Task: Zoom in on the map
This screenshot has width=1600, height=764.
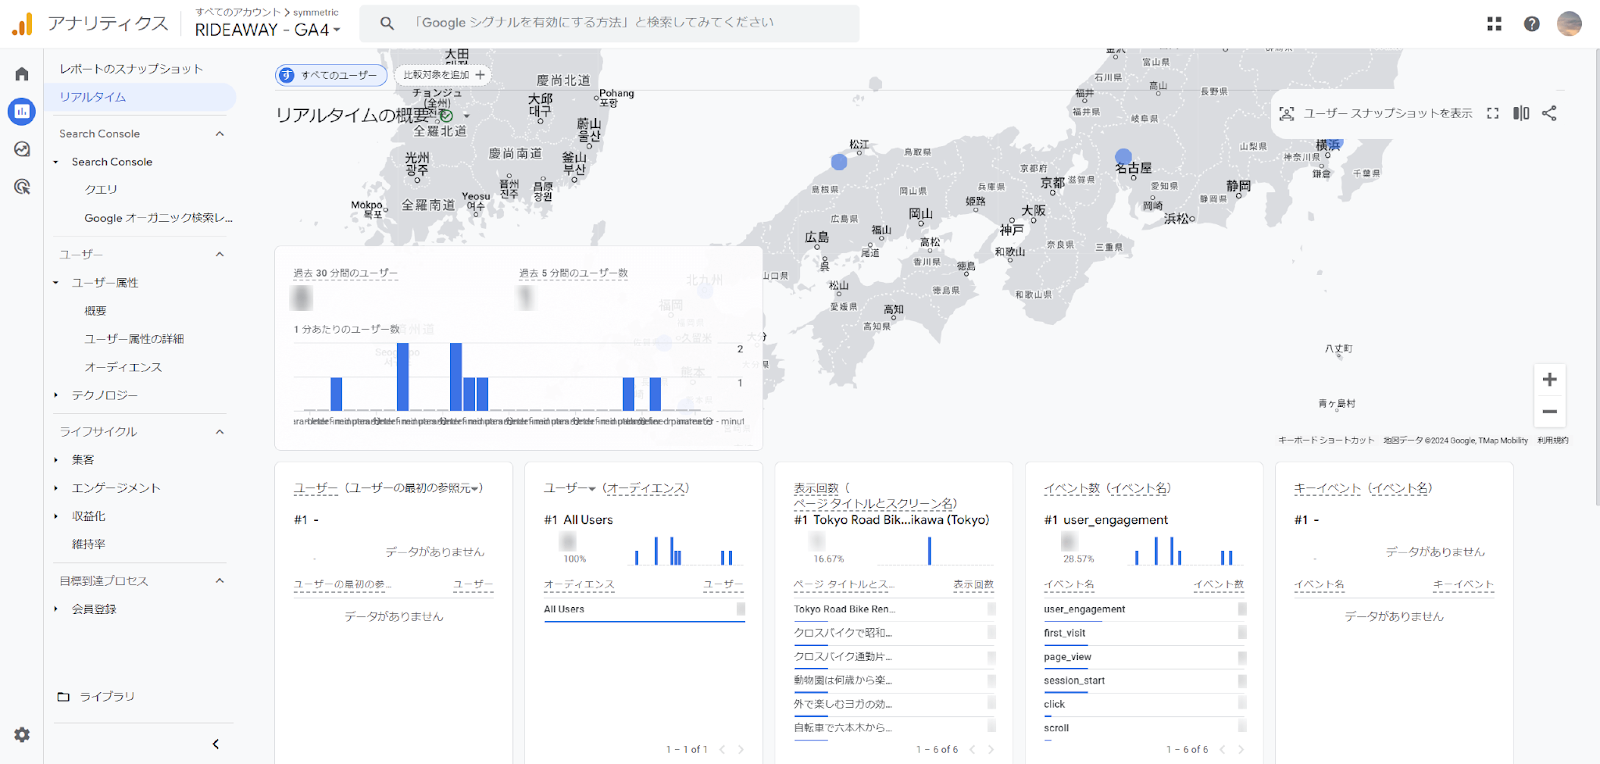Action: [1549, 380]
